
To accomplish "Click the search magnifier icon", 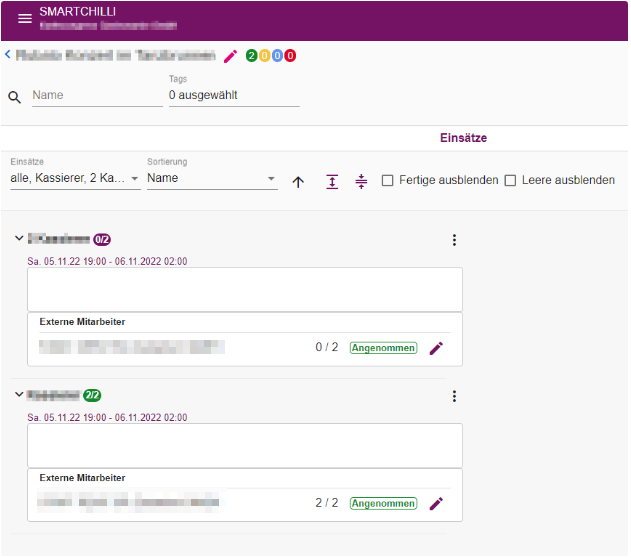I will [x=14, y=97].
